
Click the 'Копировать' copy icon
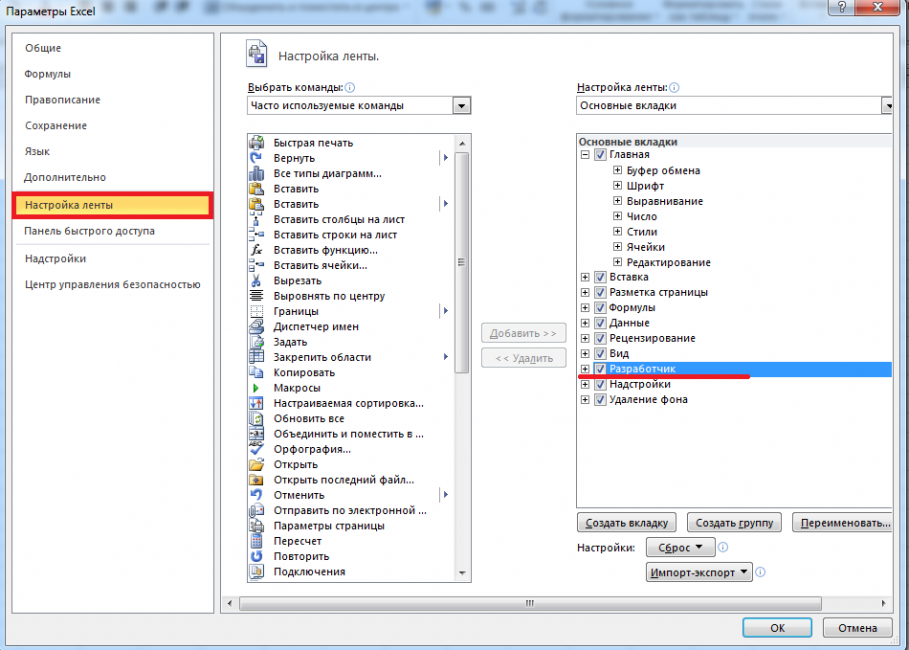coord(256,372)
